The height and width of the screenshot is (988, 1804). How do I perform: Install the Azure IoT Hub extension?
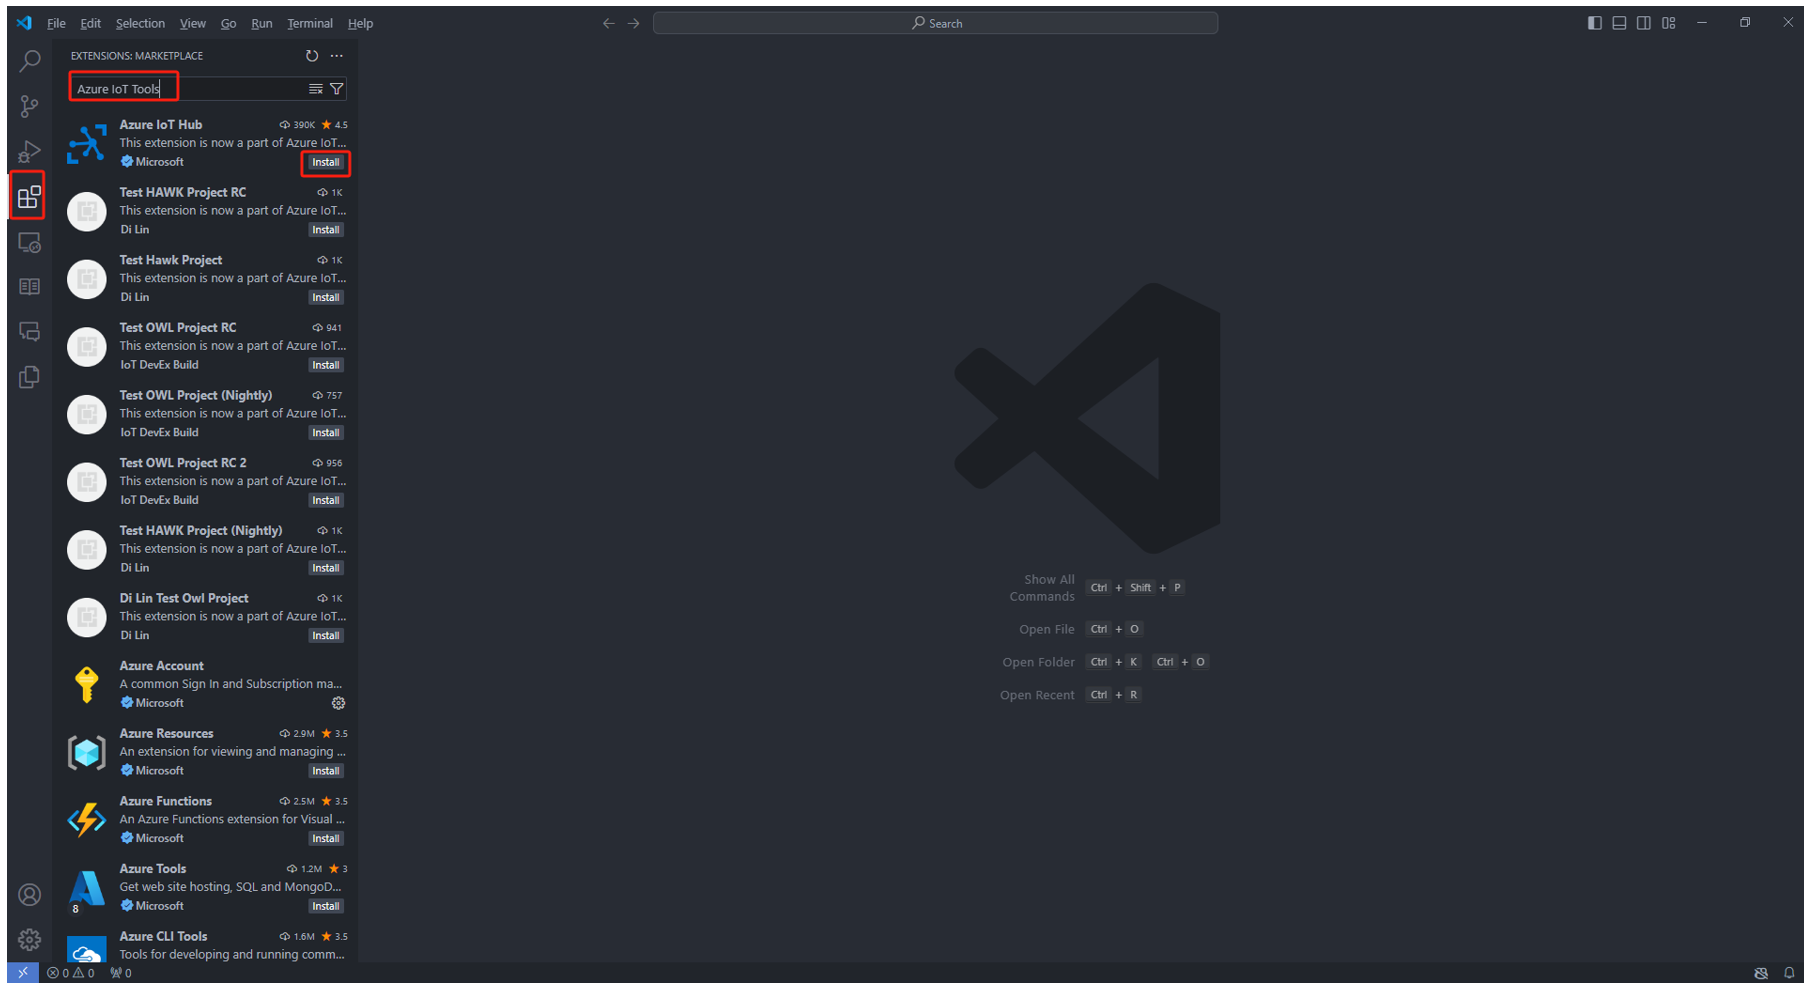(x=326, y=162)
